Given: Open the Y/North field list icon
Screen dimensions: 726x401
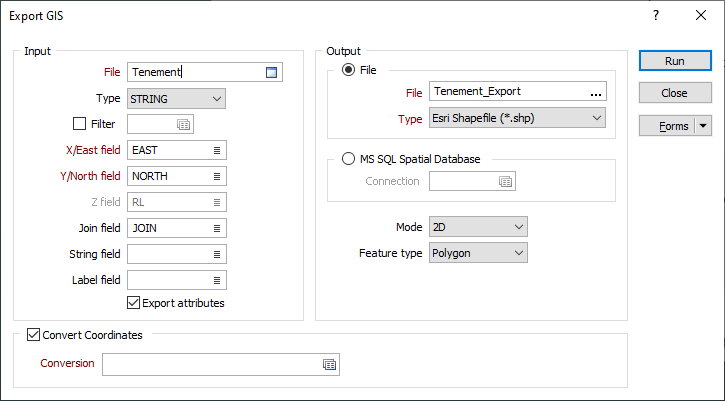Looking at the screenshot, I should coord(217,176).
